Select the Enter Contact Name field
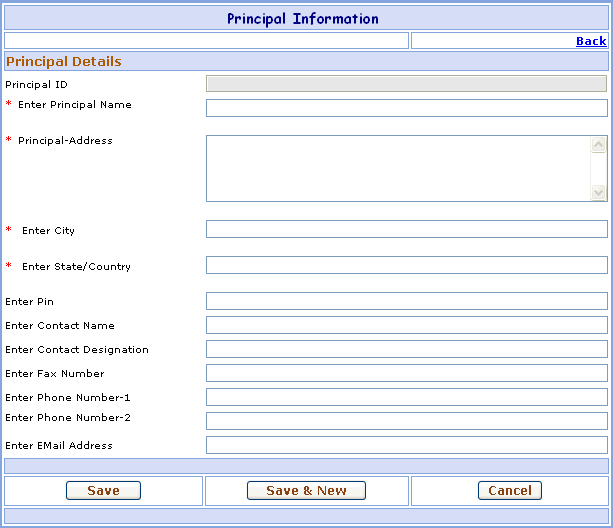613x528 pixels. [406, 325]
